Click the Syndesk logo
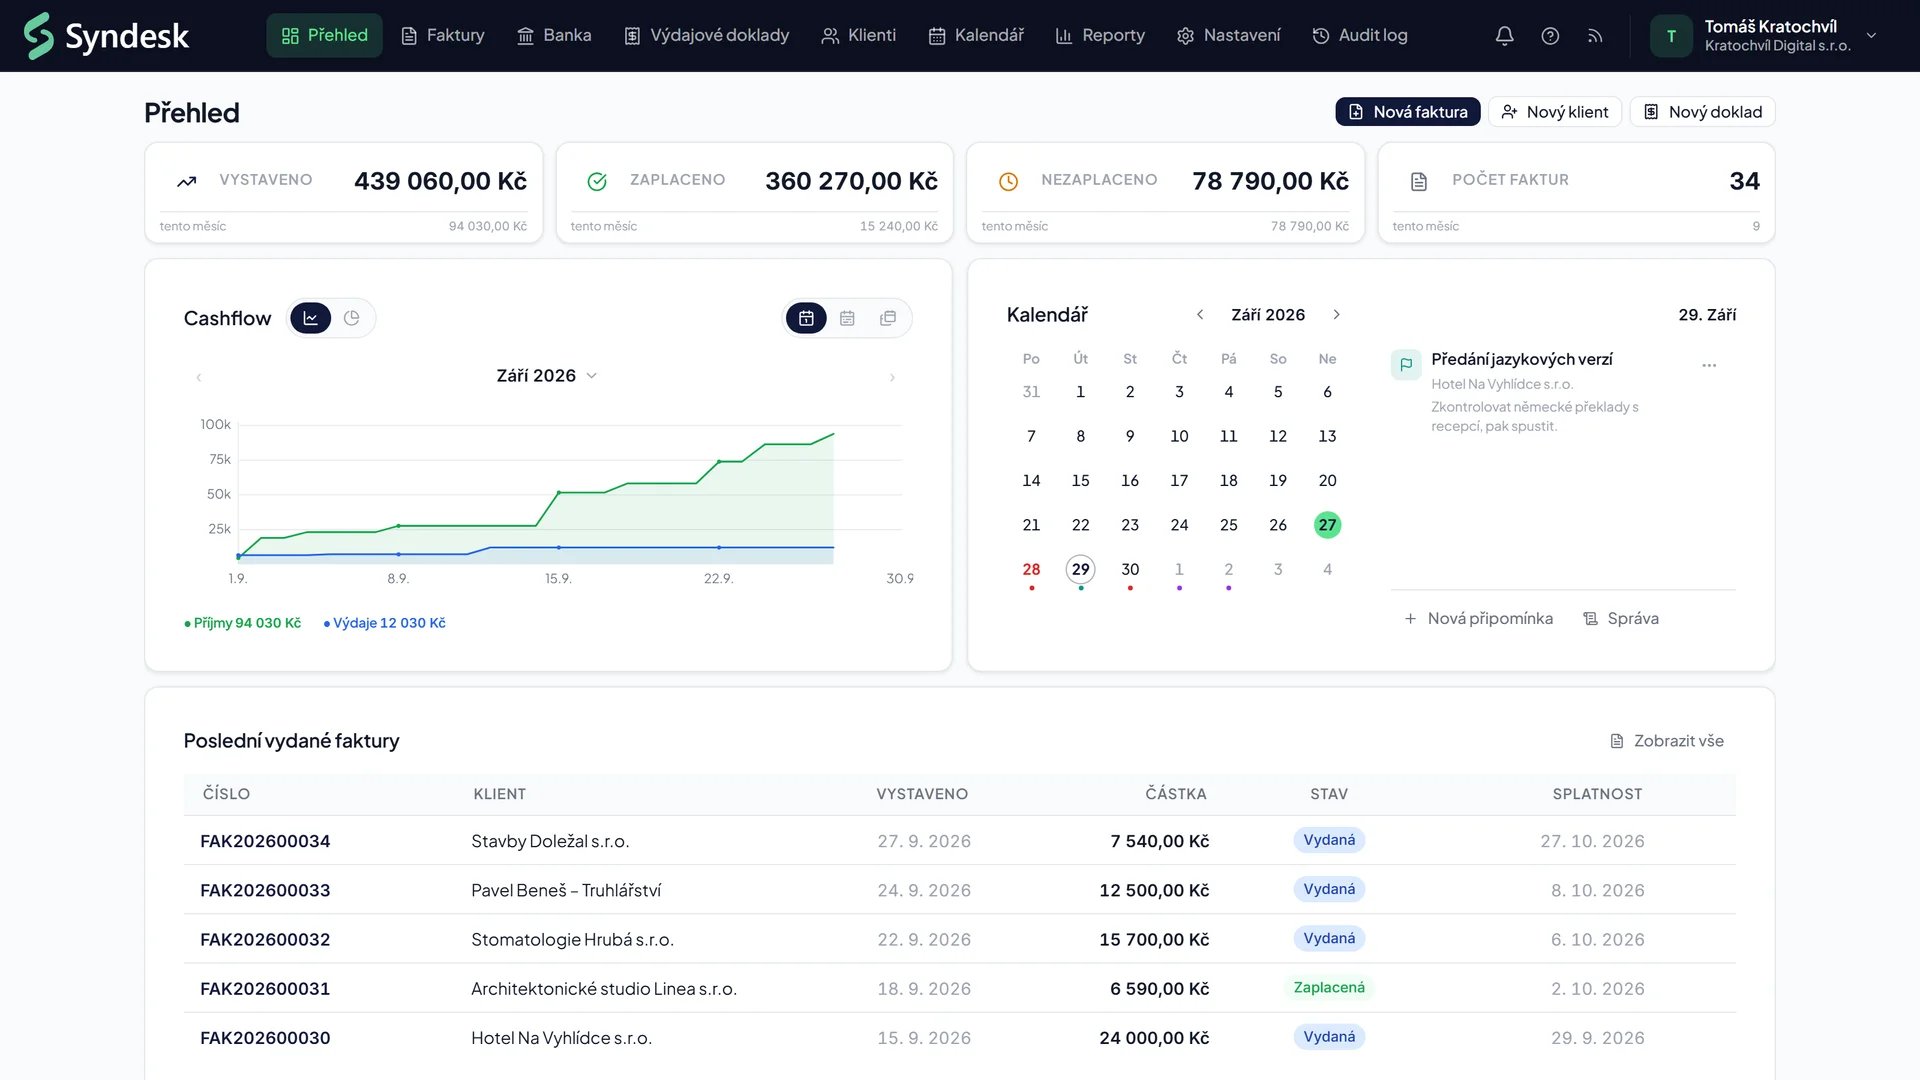 (106, 36)
